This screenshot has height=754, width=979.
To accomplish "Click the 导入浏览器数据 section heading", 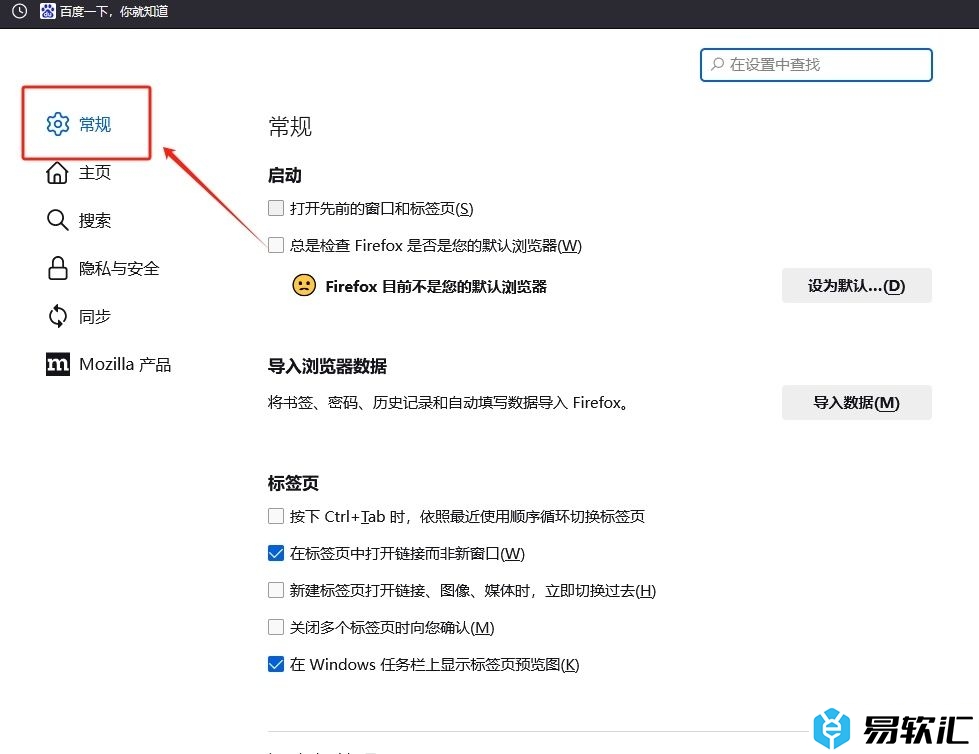I will point(327,366).
